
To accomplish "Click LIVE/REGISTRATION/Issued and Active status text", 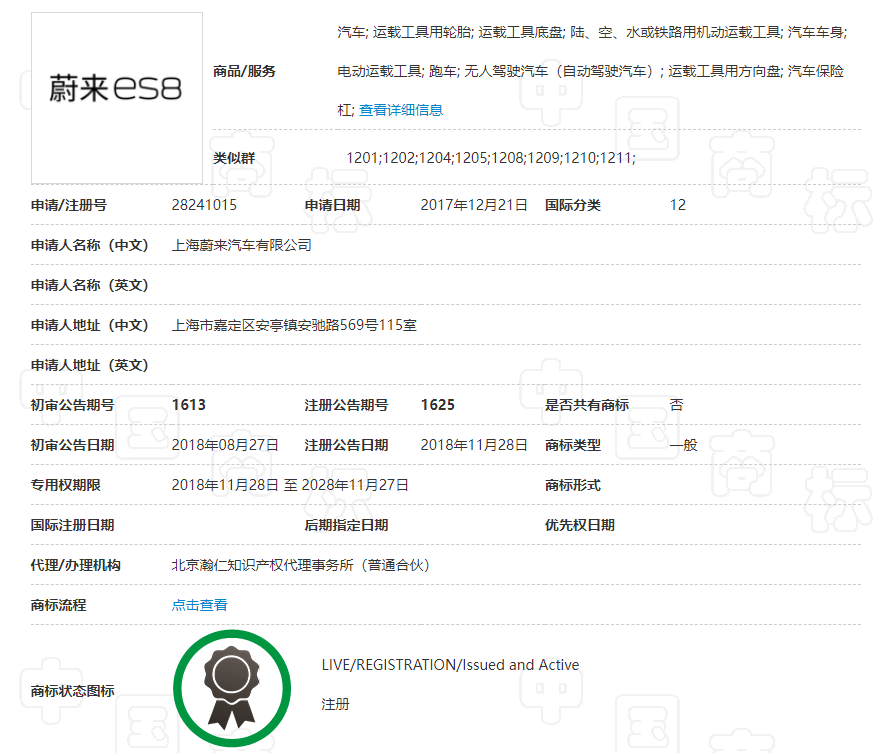I will point(450,665).
